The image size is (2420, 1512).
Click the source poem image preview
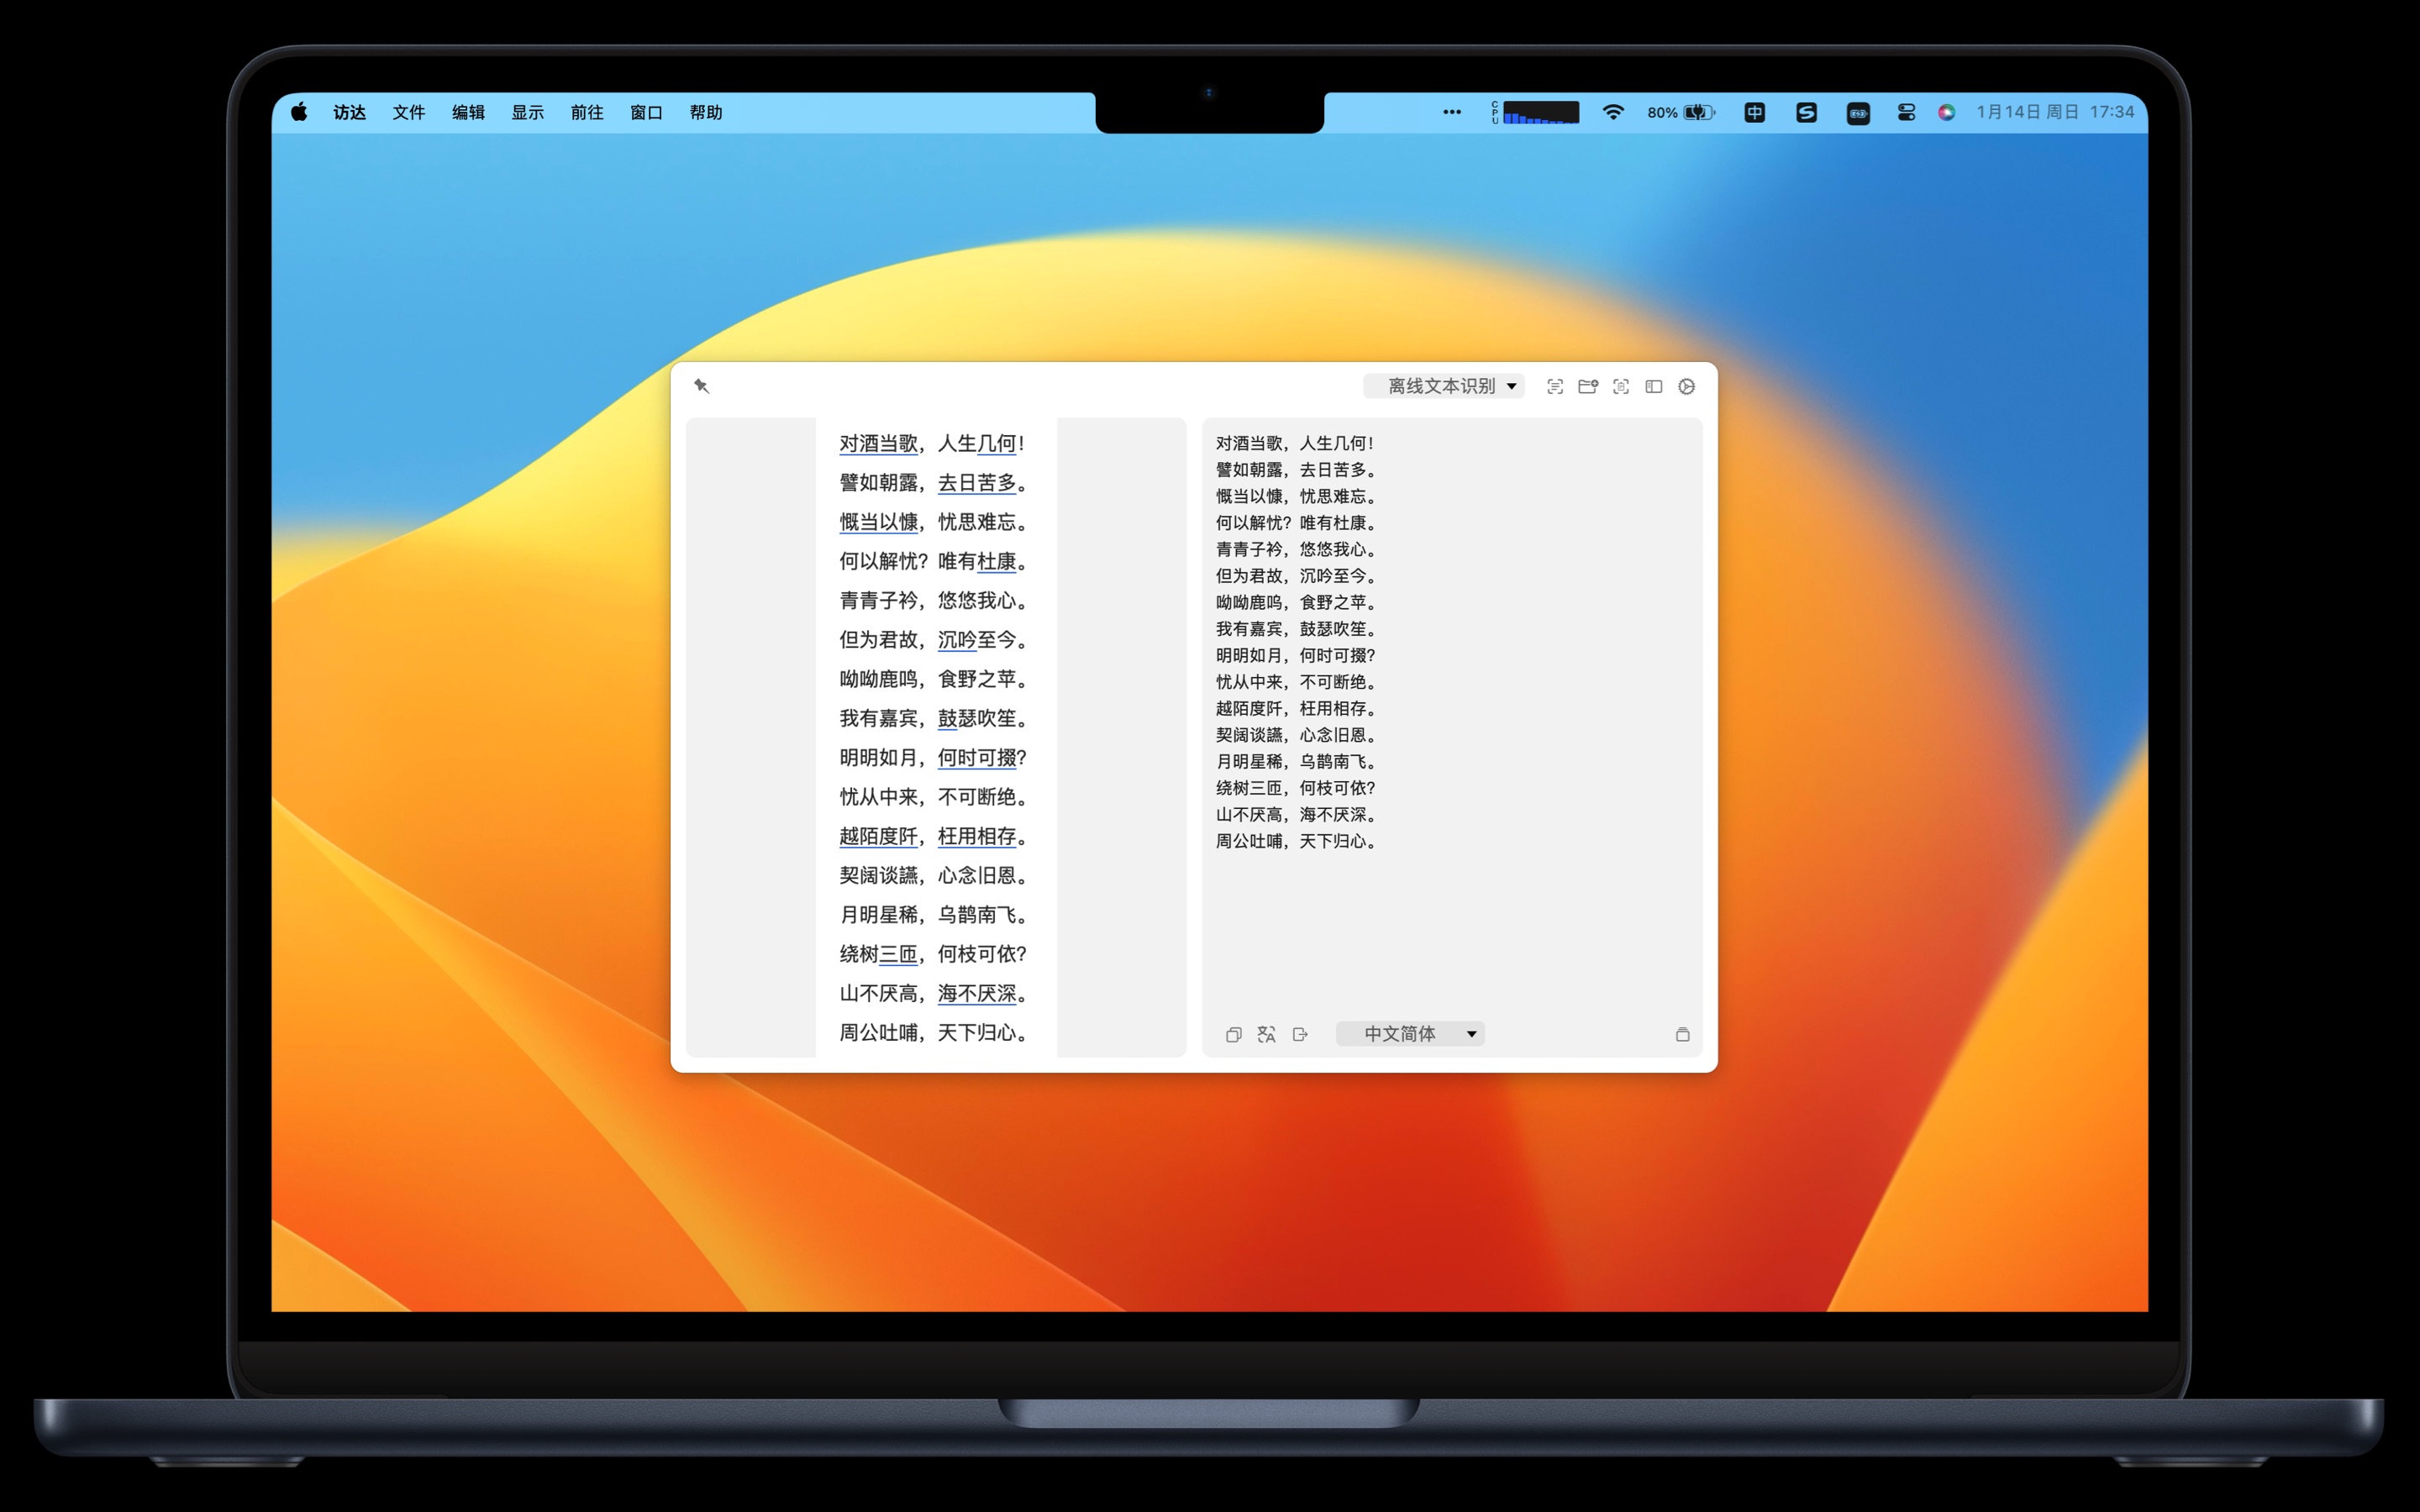tap(935, 737)
